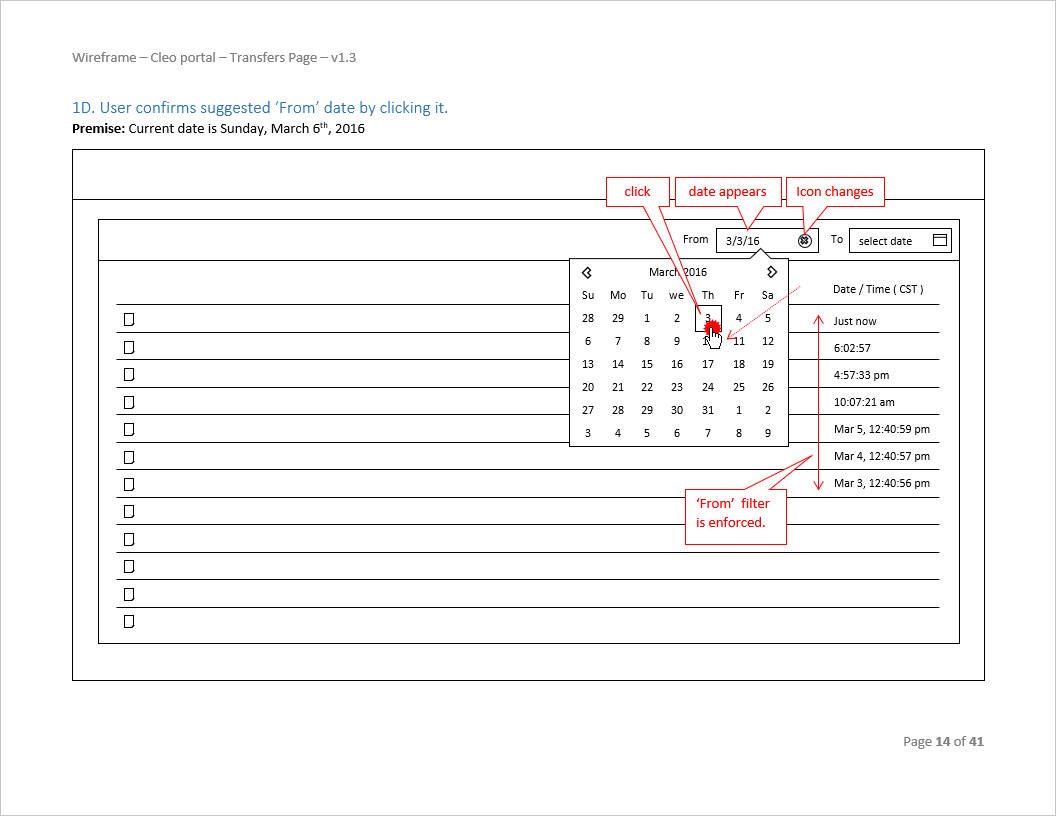
Task: Click the 'Sa' weekday header
Action: coord(768,295)
